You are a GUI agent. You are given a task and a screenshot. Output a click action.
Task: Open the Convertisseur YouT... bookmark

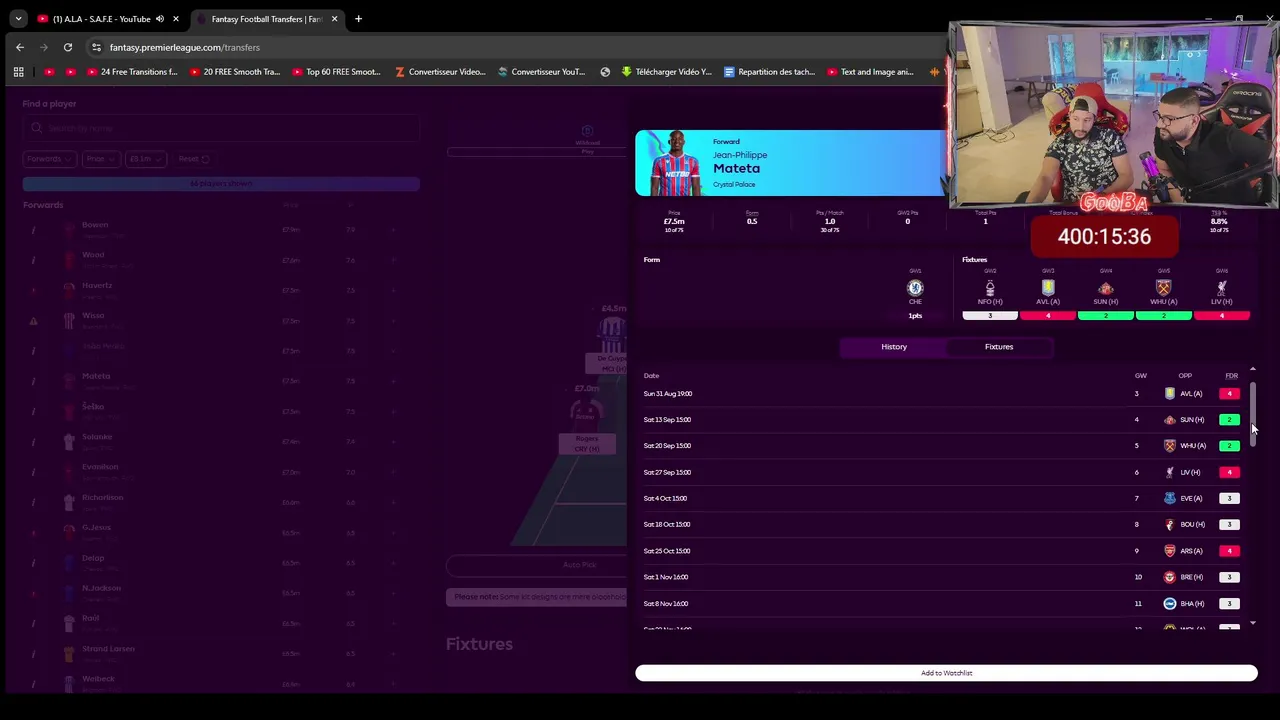(x=541, y=72)
